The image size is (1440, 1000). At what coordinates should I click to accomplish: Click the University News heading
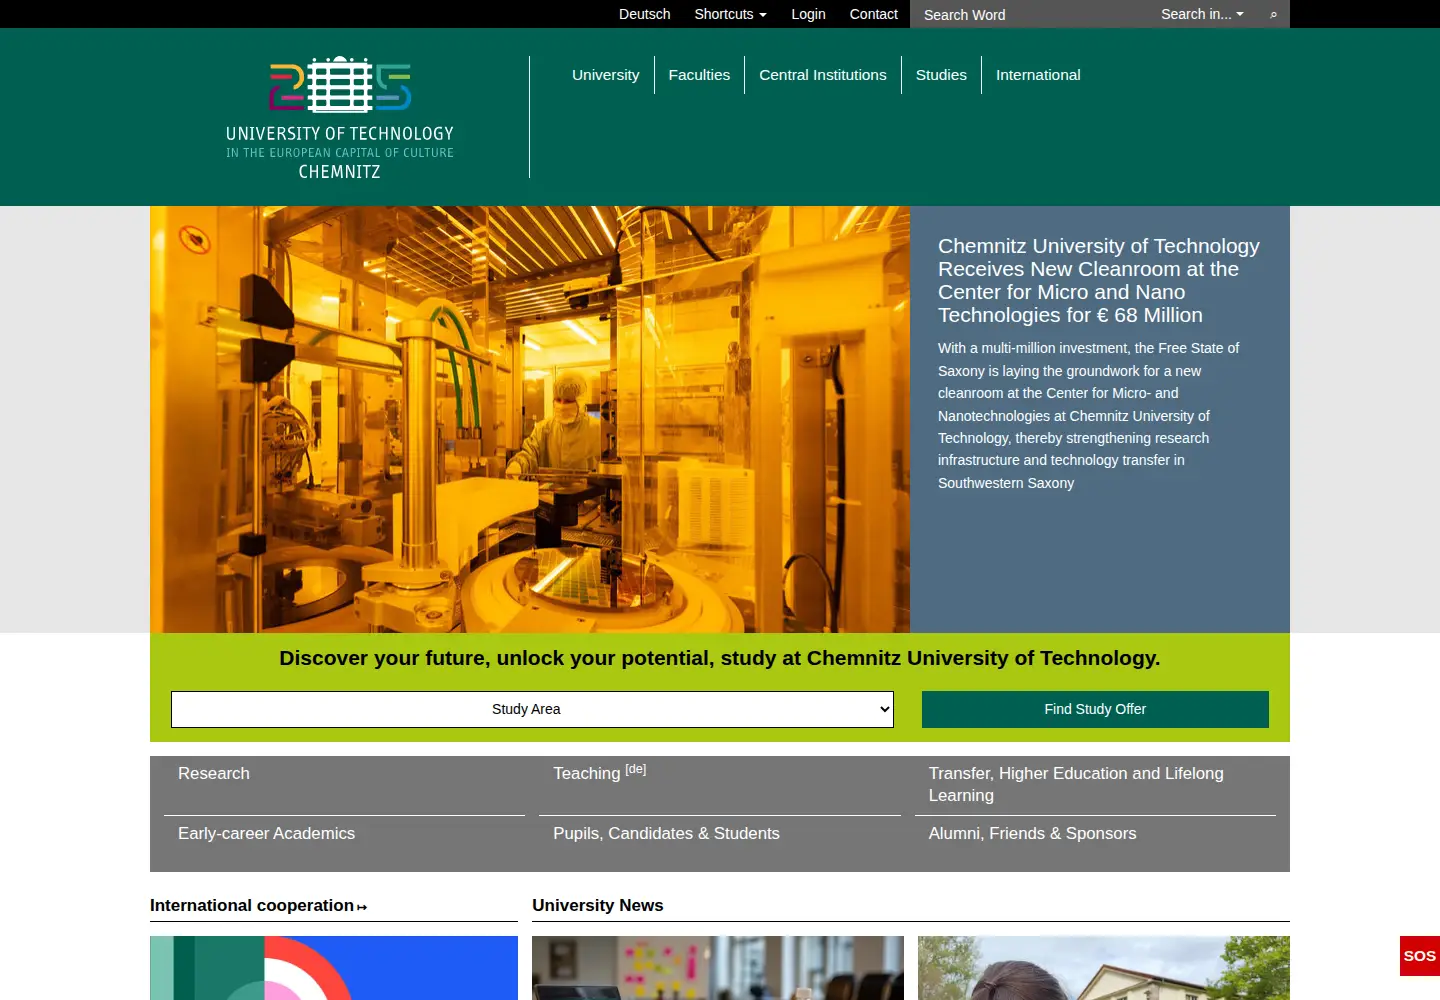coord(598,905)
